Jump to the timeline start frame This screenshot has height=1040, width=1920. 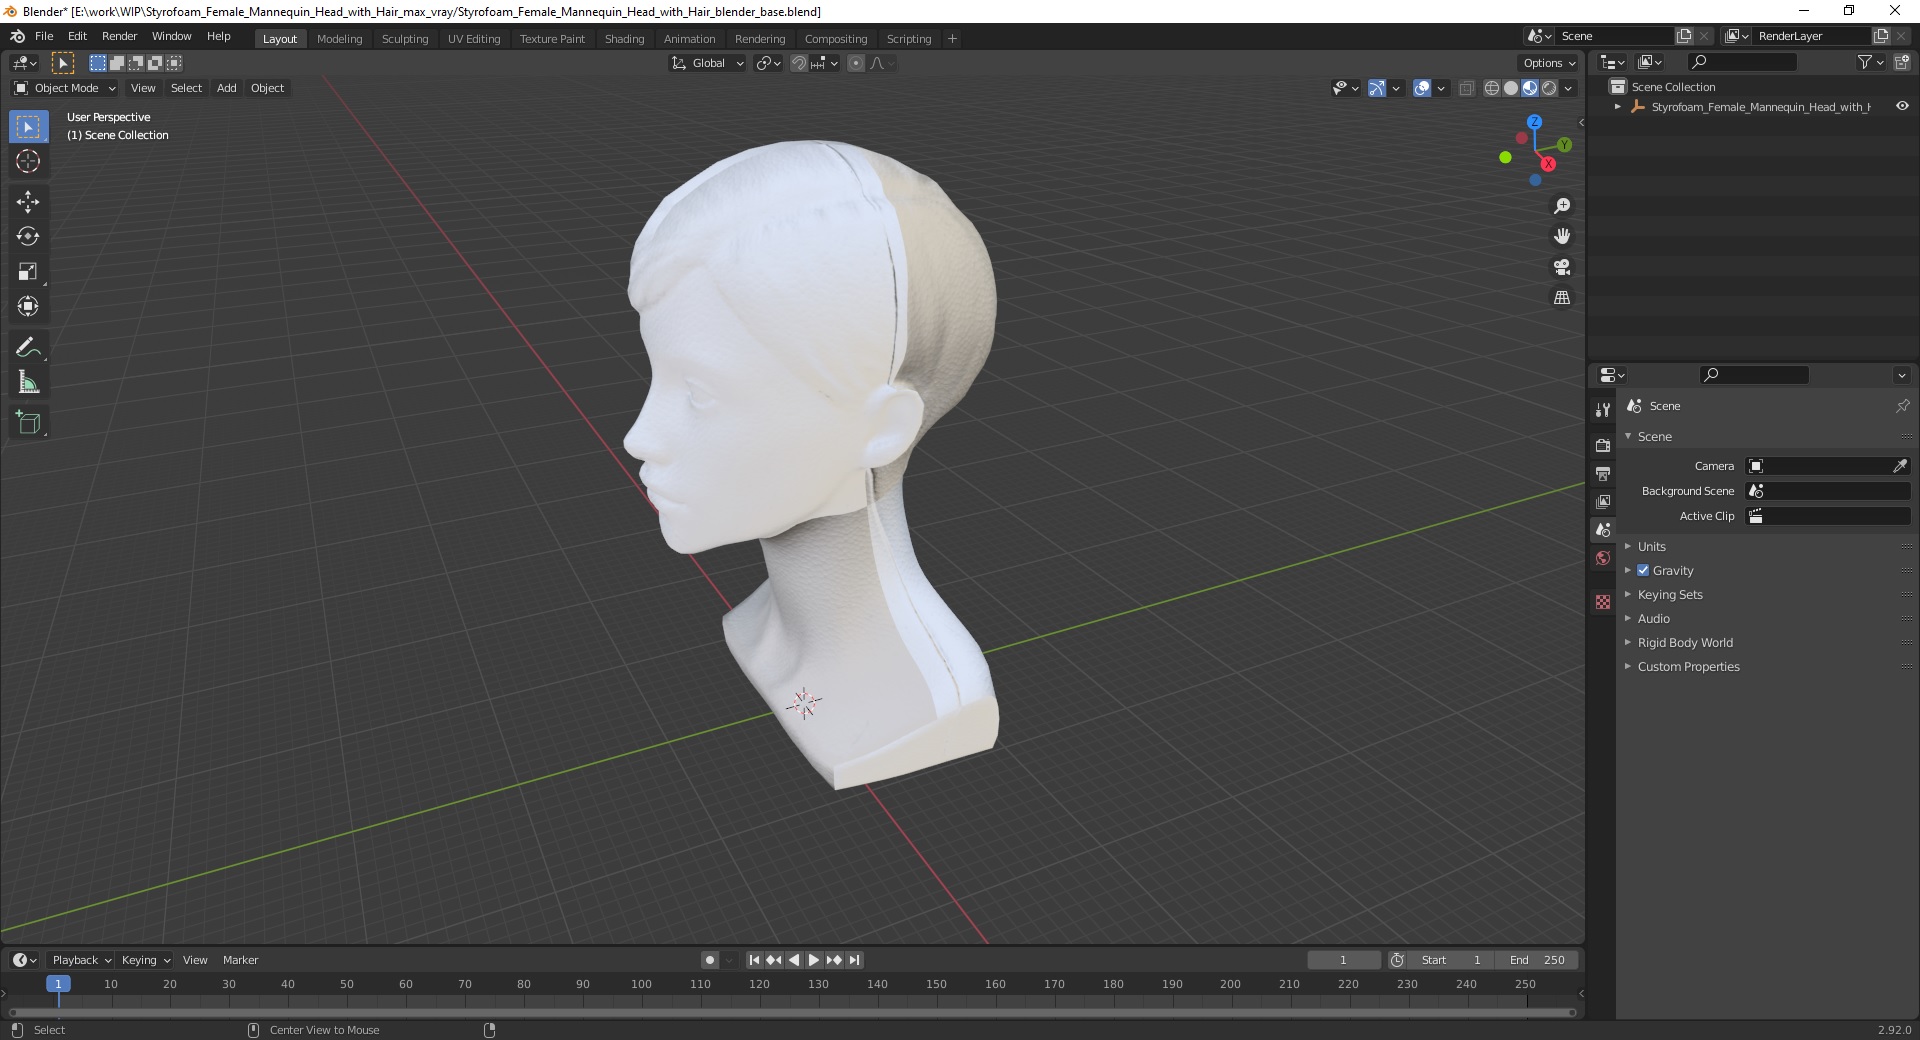(754, 960)
